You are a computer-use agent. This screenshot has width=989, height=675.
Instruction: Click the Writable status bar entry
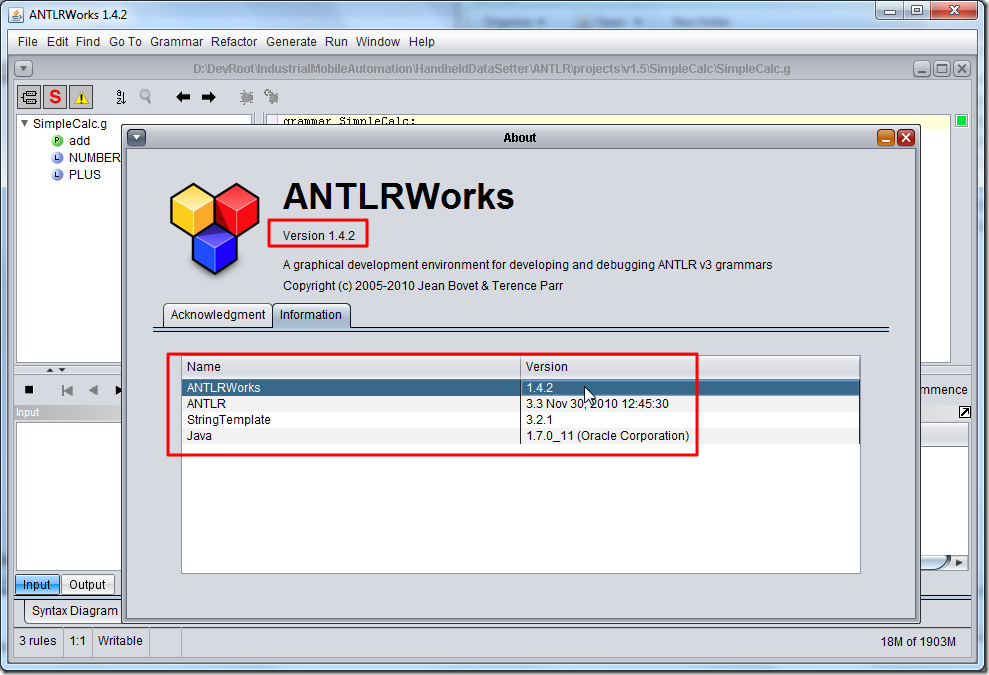pyautogui.click(x=120, y=641)
